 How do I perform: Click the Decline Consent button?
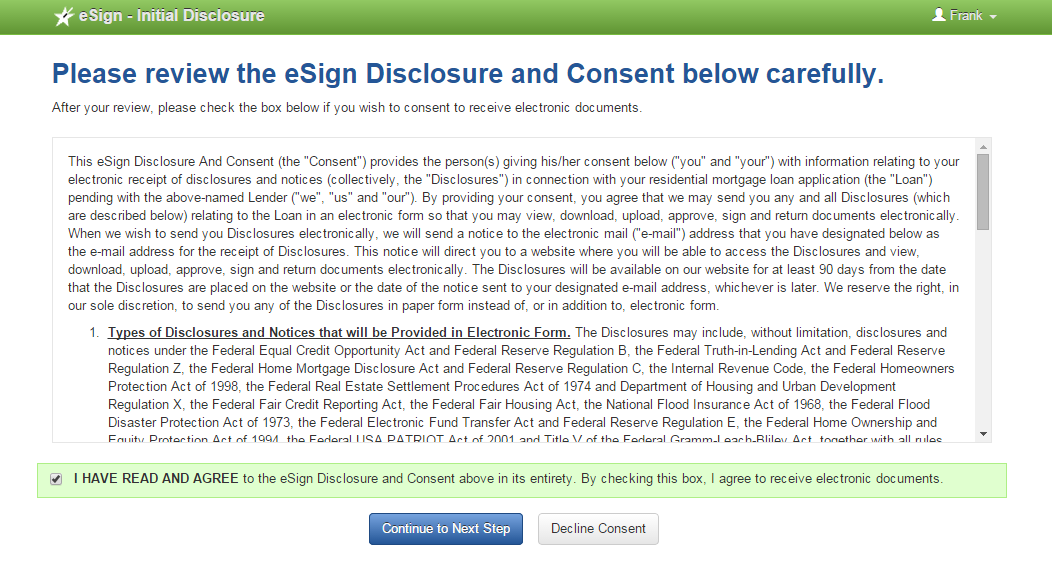click(598, 529)
